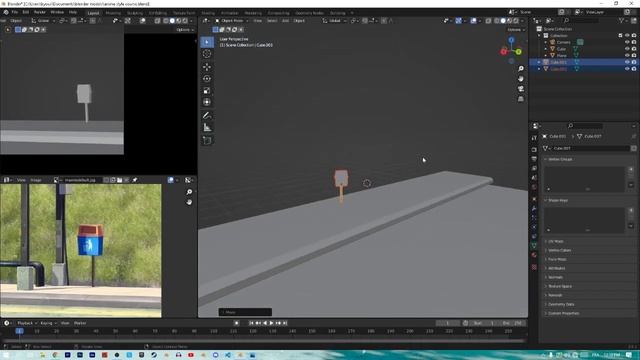Open the Playback popover in timeline
The image size is (640, 360).
27,323
